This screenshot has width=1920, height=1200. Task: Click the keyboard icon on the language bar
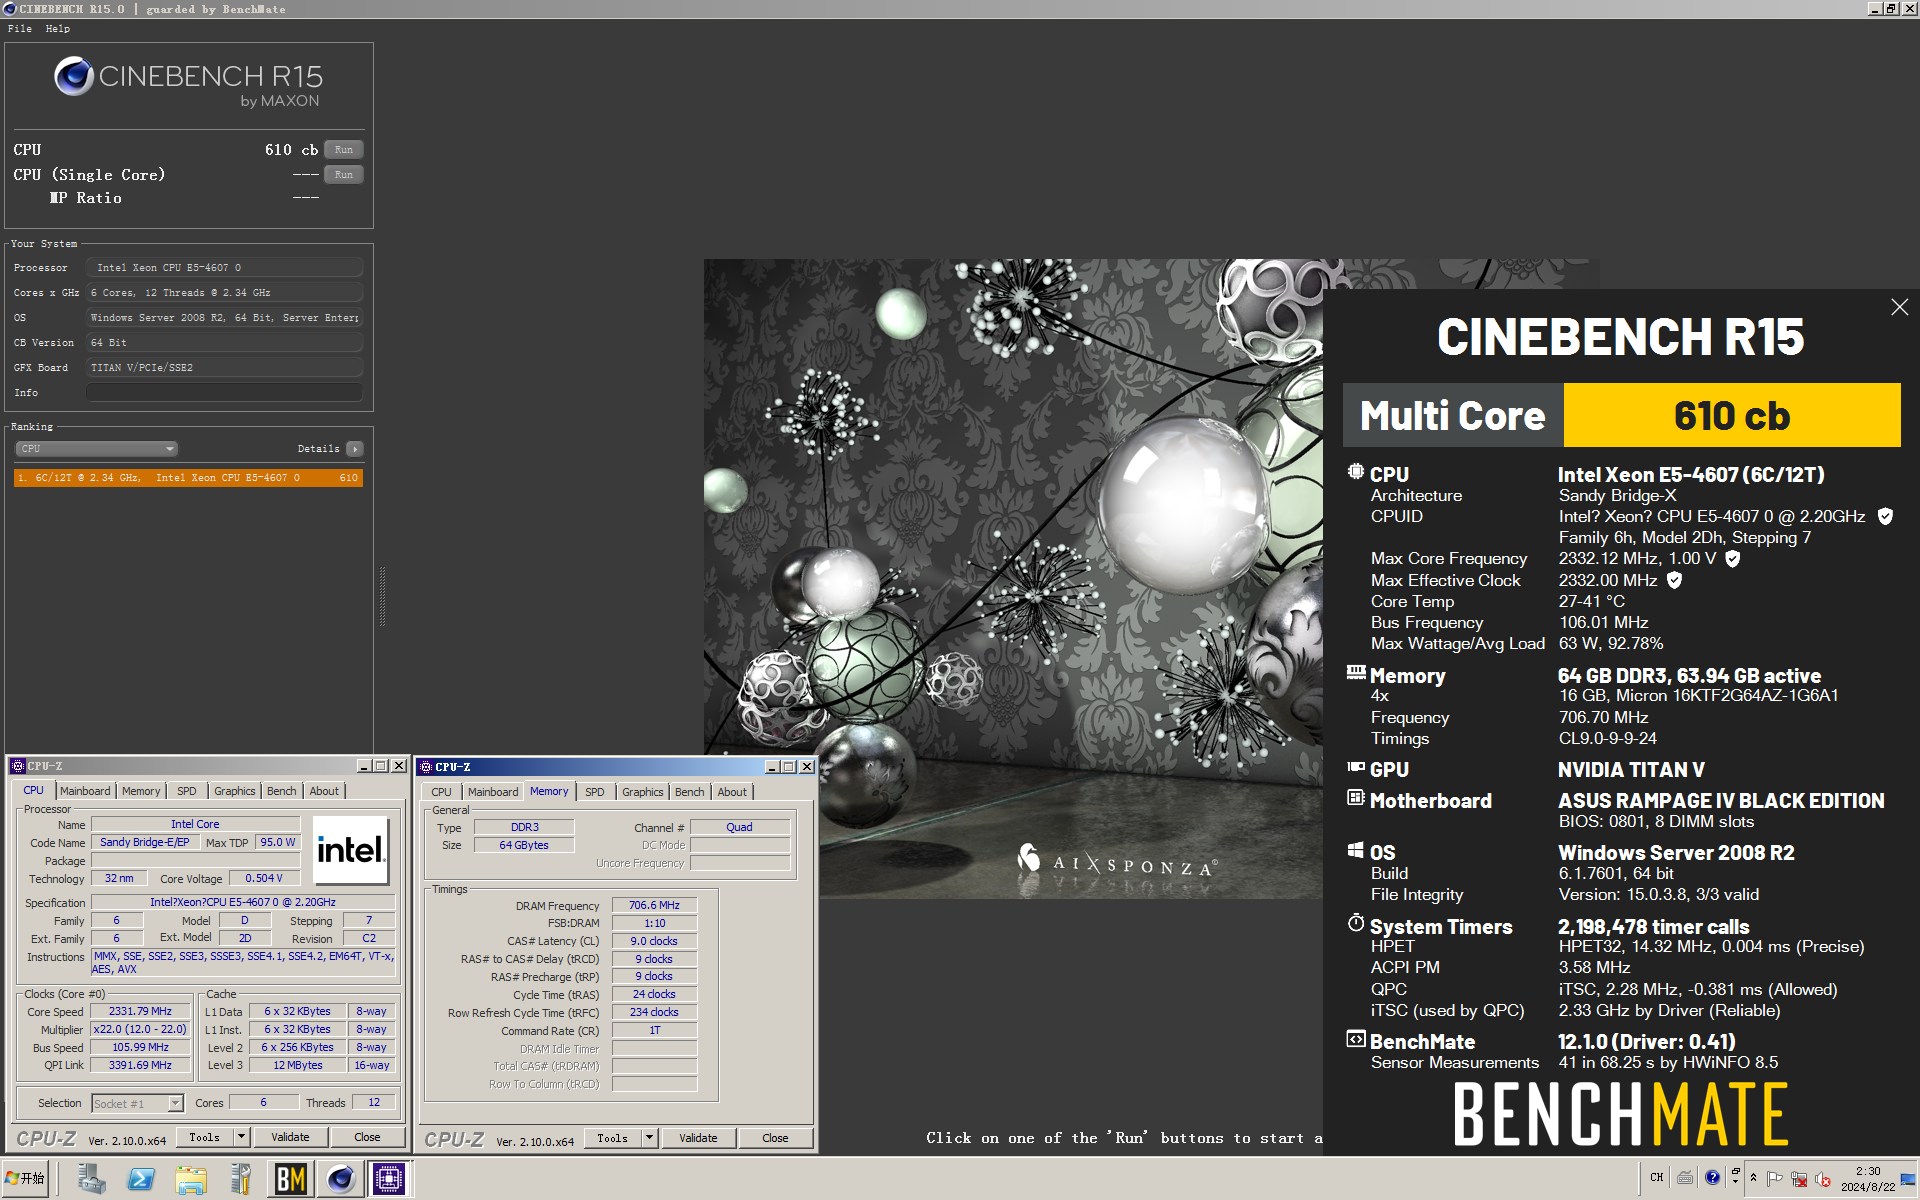pyautogui.click(x=1685, y=1177)
